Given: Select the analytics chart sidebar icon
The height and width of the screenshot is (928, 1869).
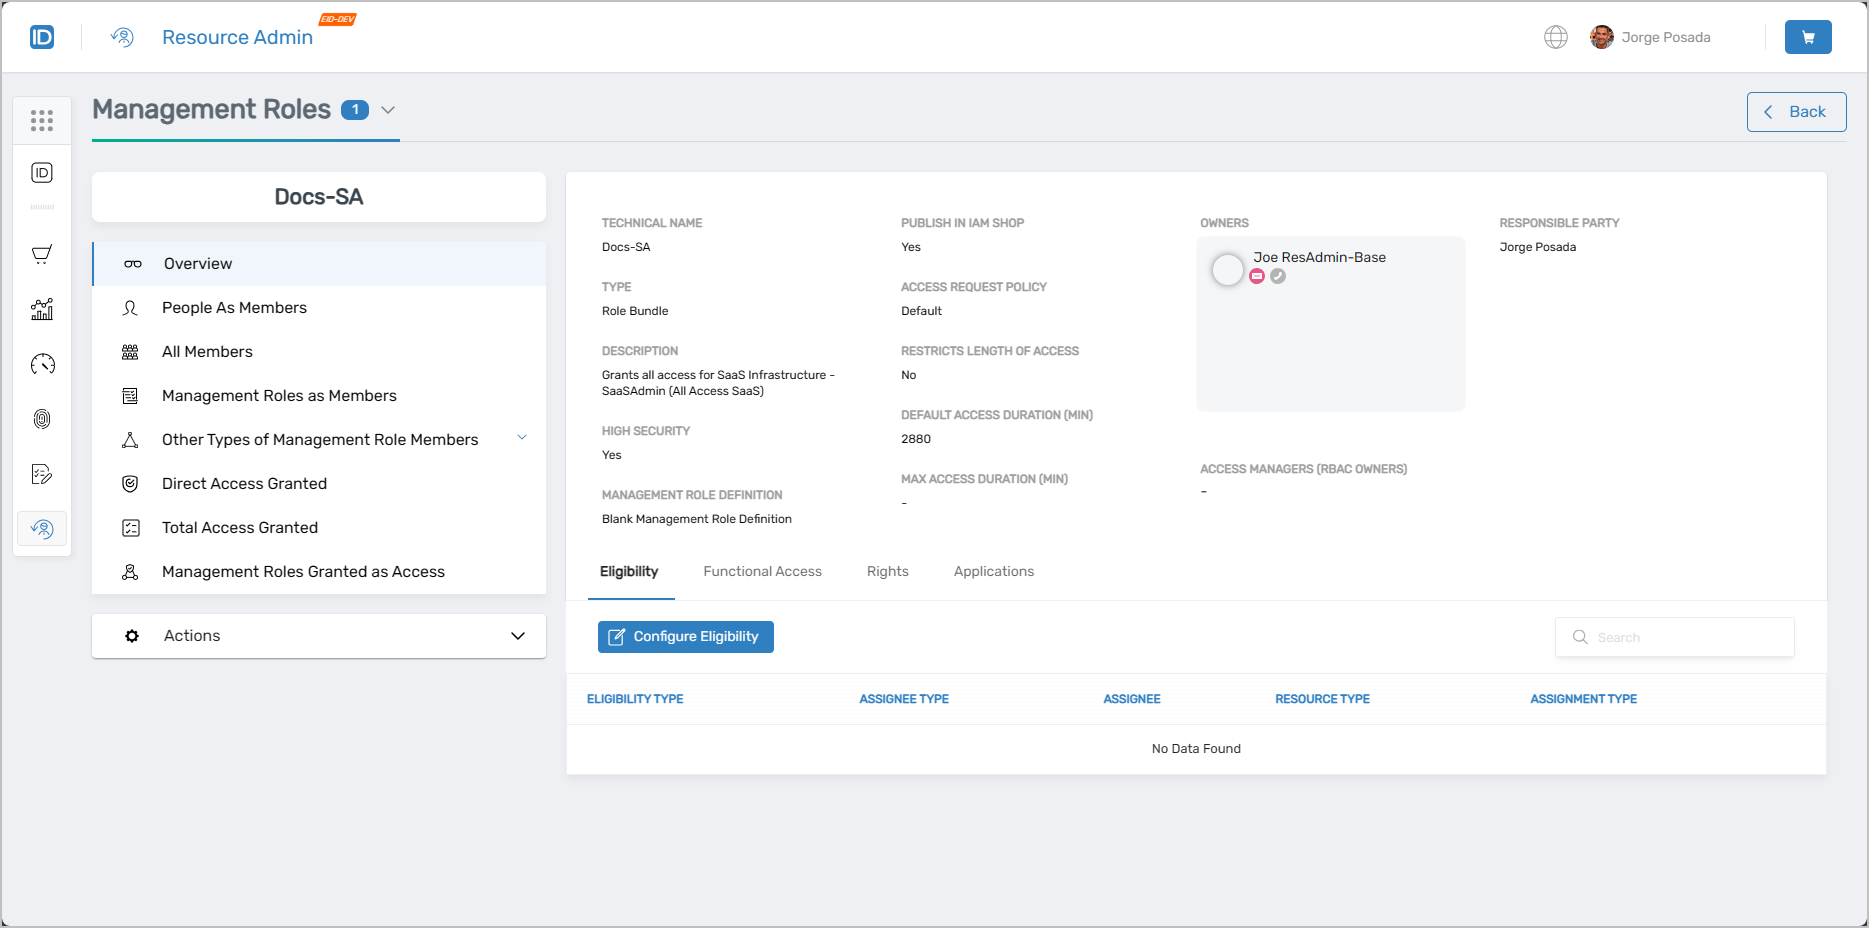Looking at the screenshot, I should point(41,309).
